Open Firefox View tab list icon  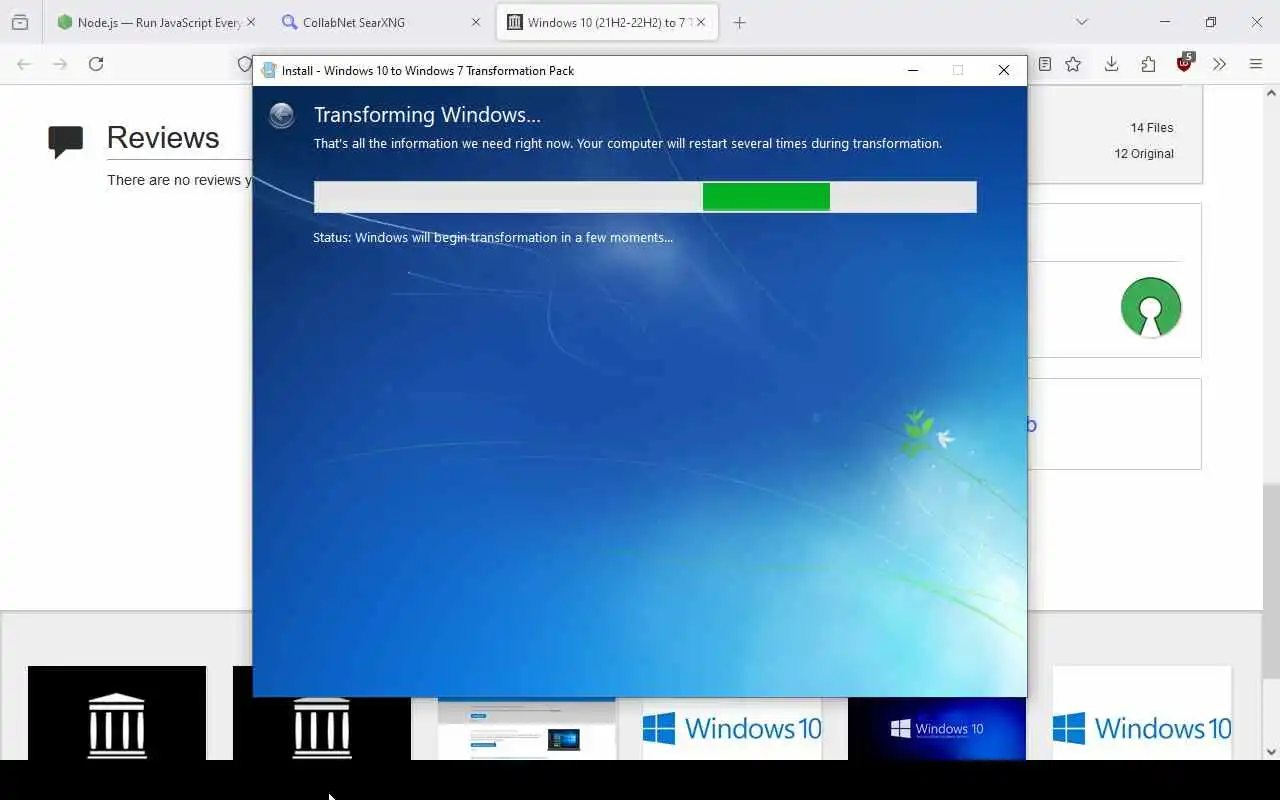click(20, 22)
